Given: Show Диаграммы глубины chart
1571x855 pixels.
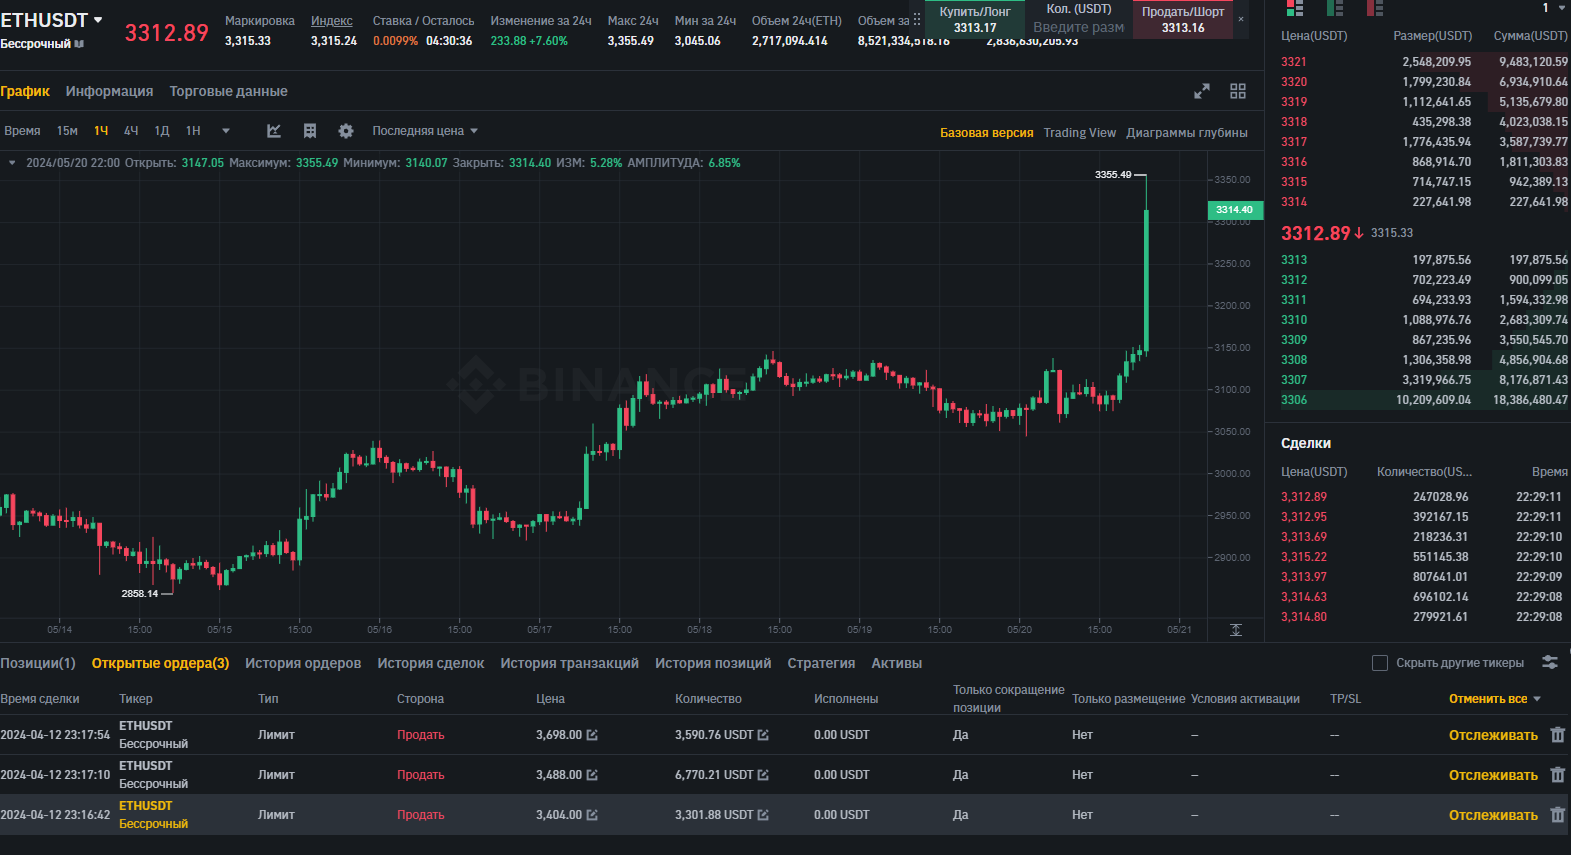Looking at the screenshot, I should click(1187, 133).
